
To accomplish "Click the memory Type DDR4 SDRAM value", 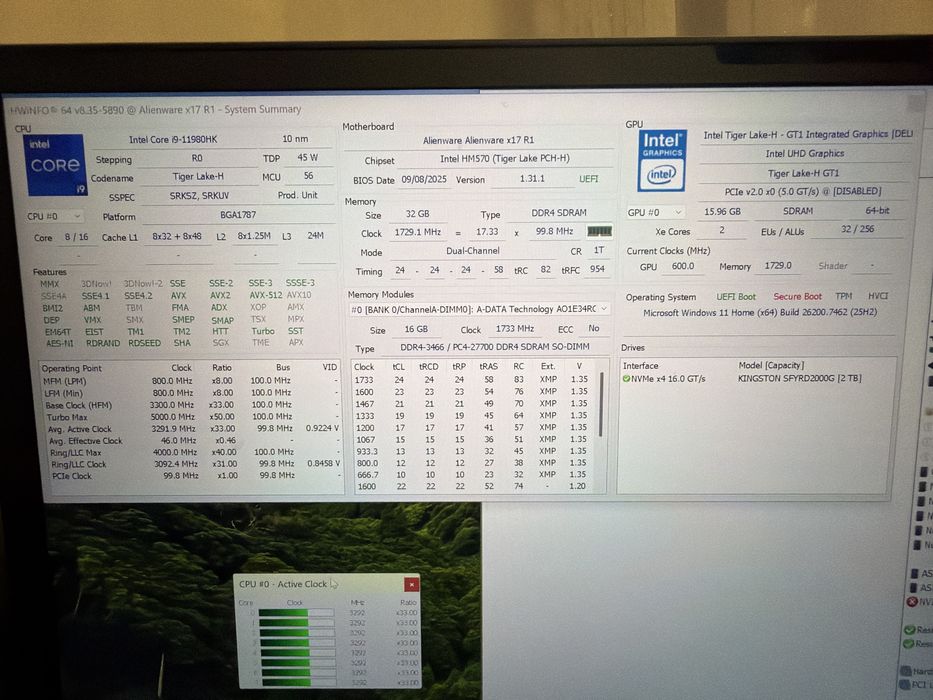I will 559,212.
